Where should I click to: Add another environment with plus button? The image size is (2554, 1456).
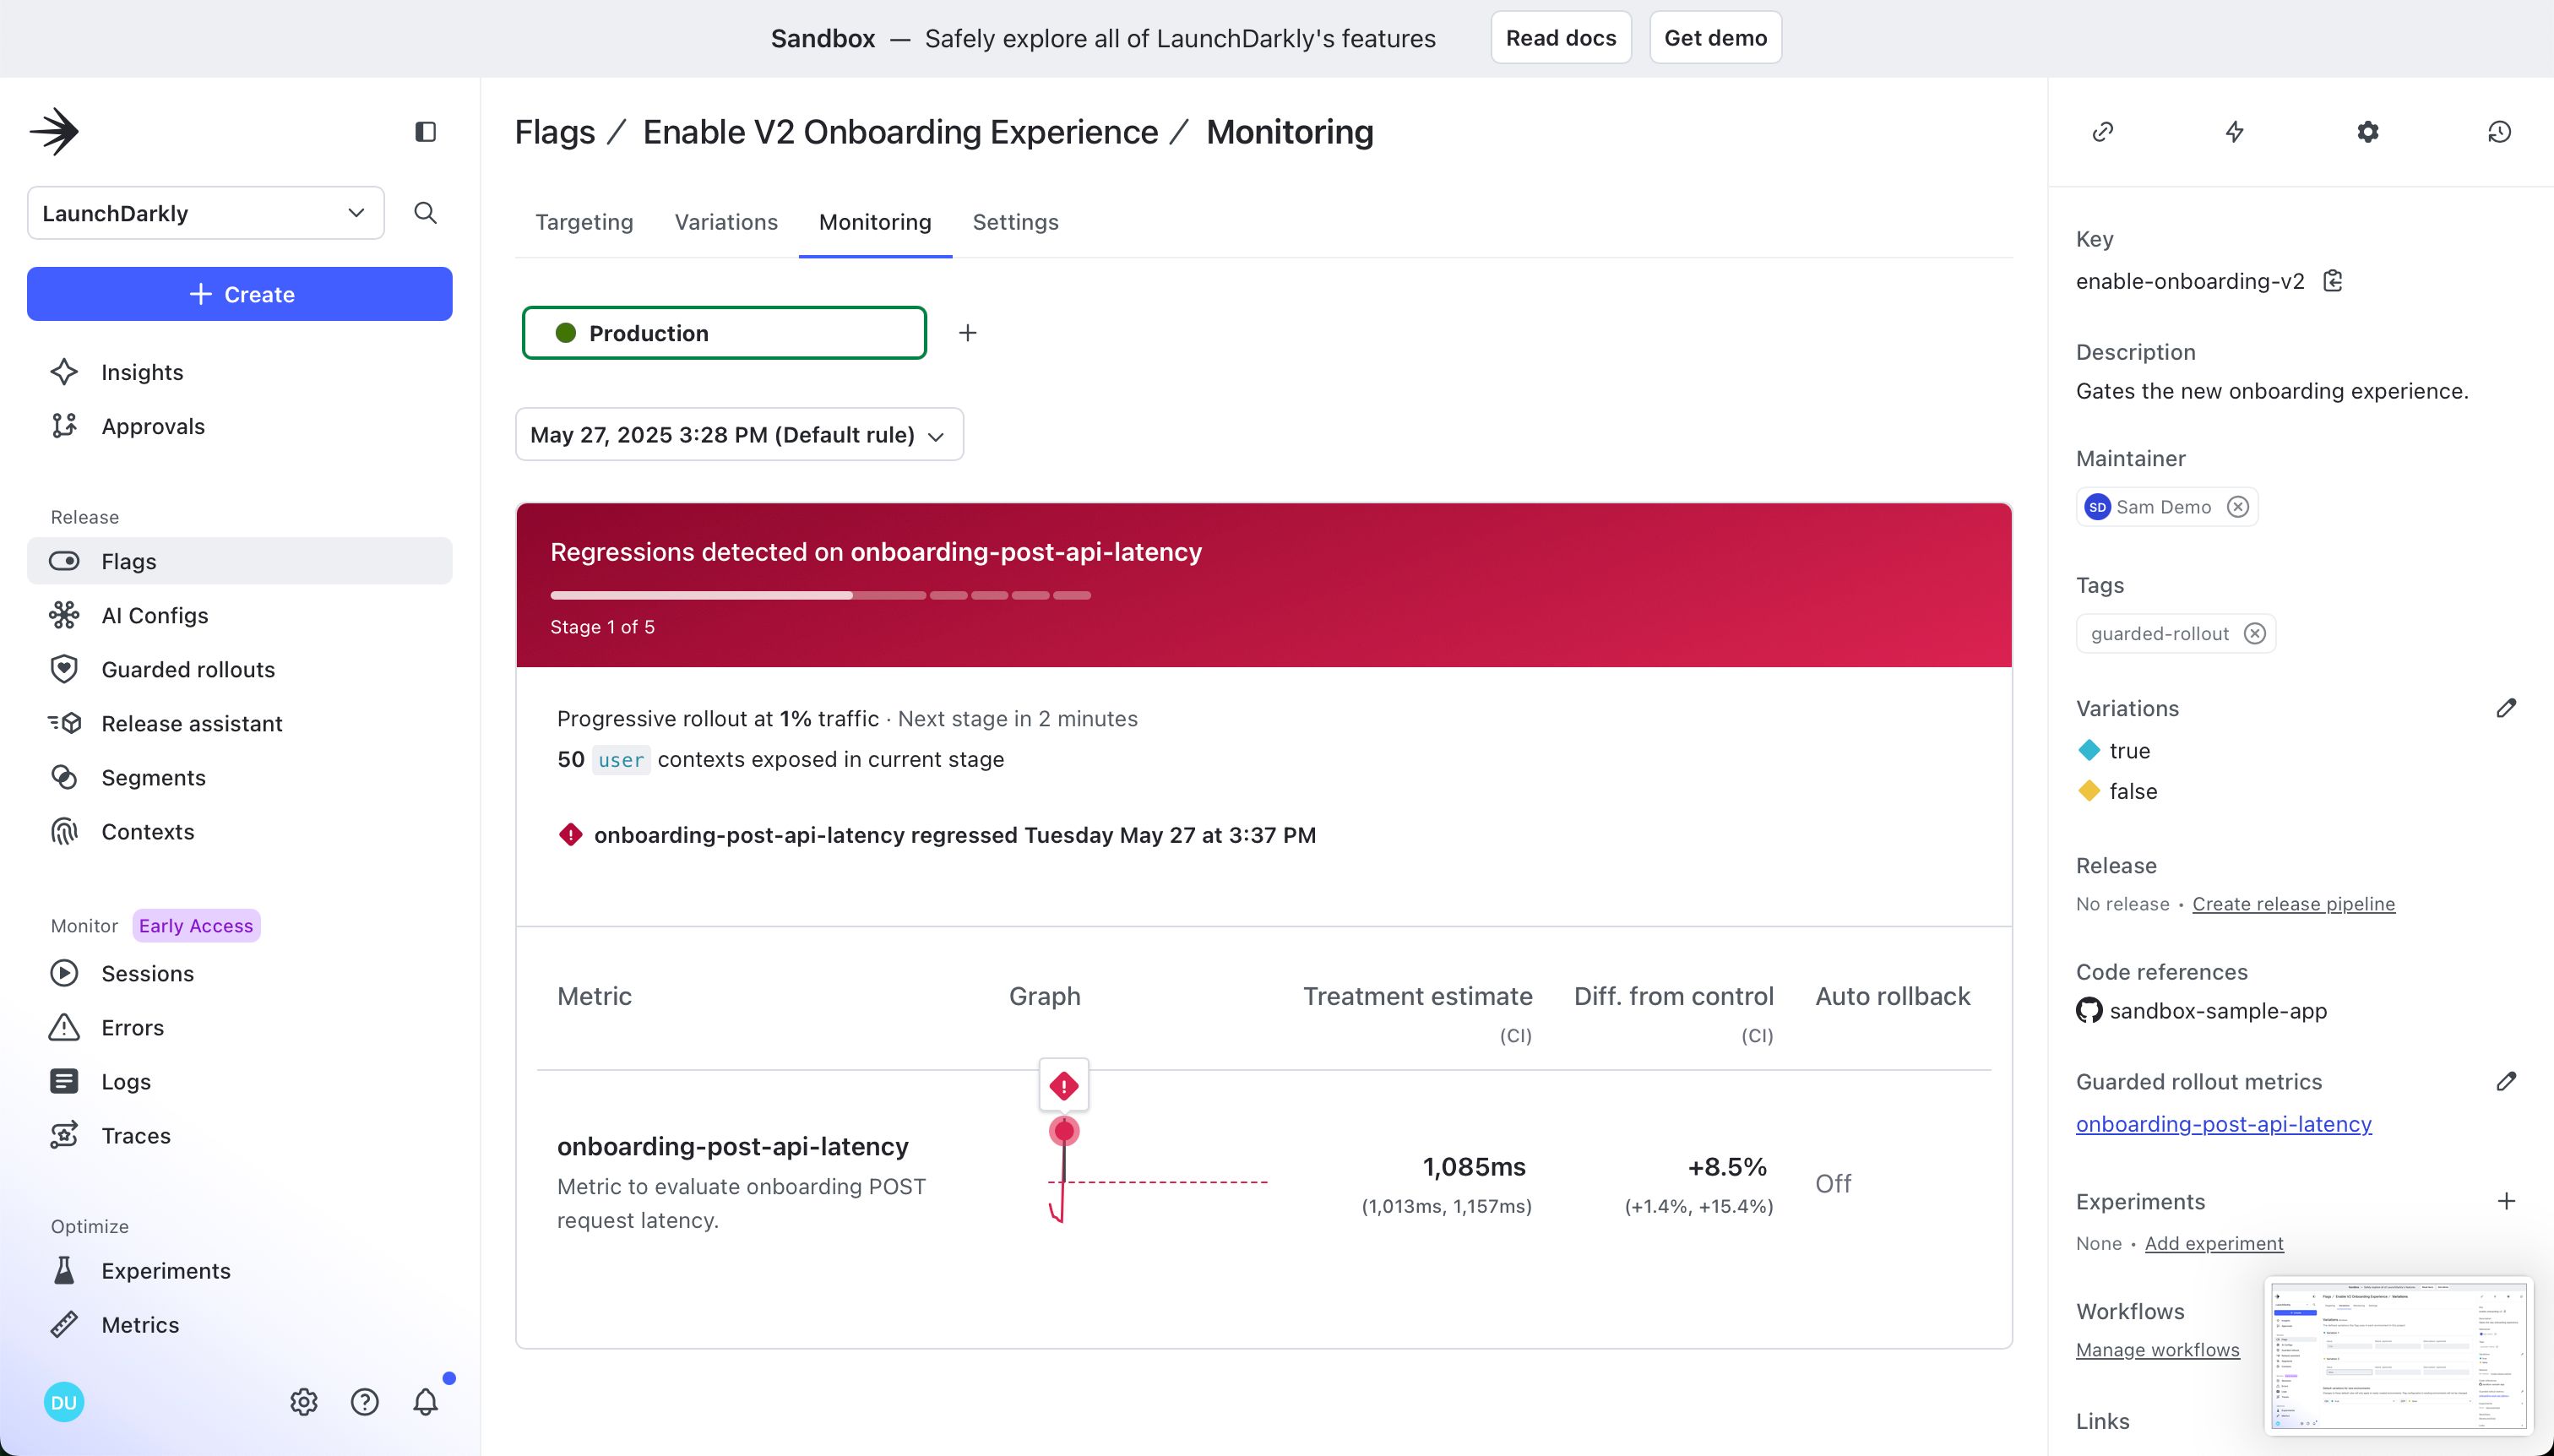tap(967, 333)
